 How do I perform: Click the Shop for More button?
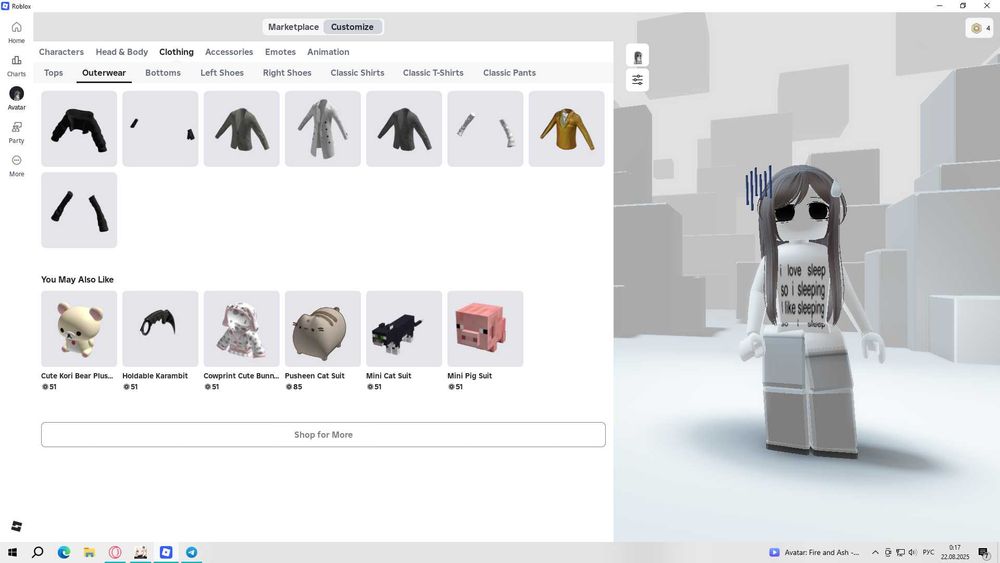click(x=323, y=434)
